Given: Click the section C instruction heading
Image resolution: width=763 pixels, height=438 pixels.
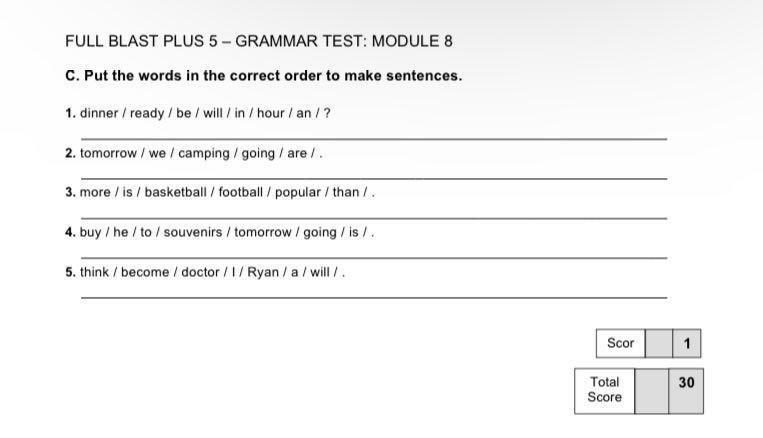Looking at the screenshot, I should tap(263, 76).
